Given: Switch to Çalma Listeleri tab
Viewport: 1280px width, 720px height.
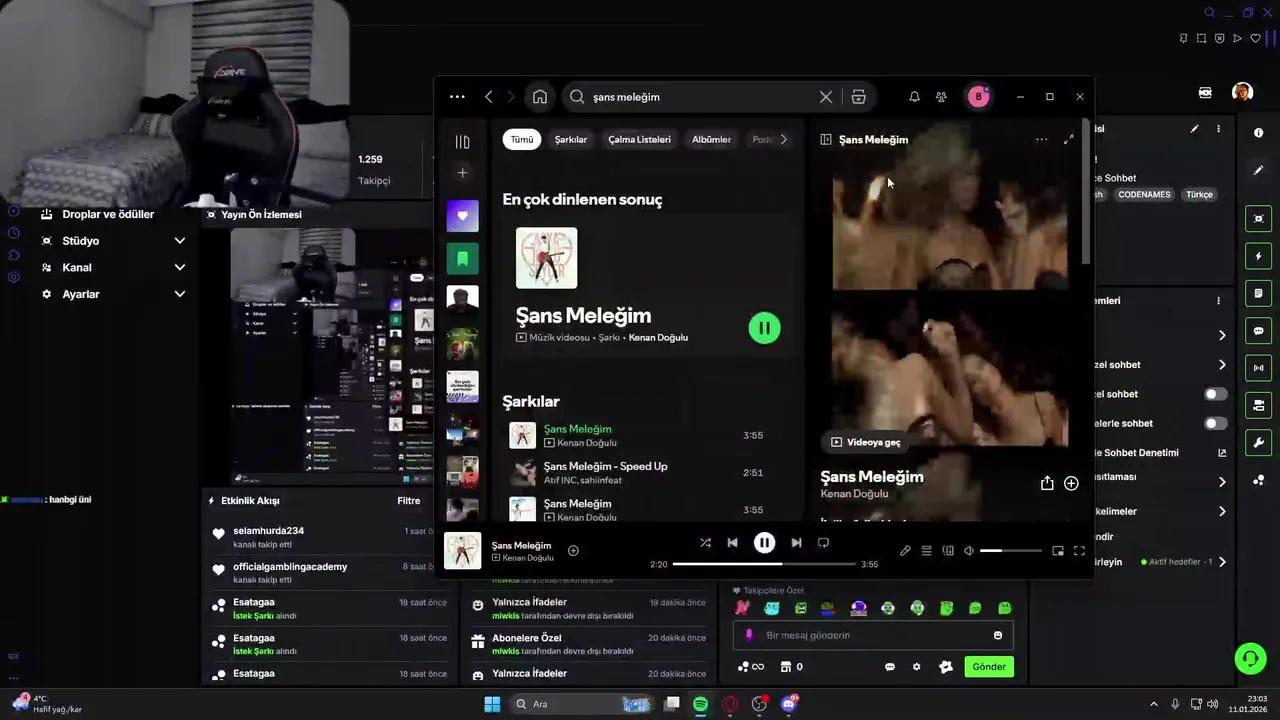Looking at the screenshot, I should coord(639,140).
